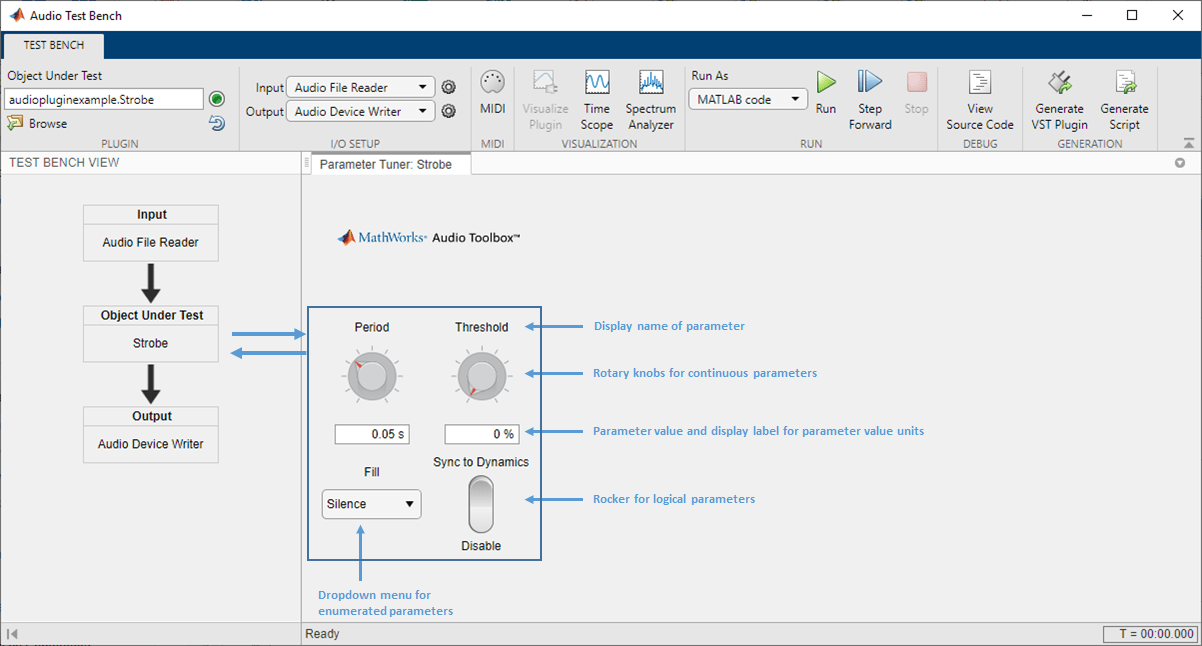Open the Input source dropdown

click(360, 87)
